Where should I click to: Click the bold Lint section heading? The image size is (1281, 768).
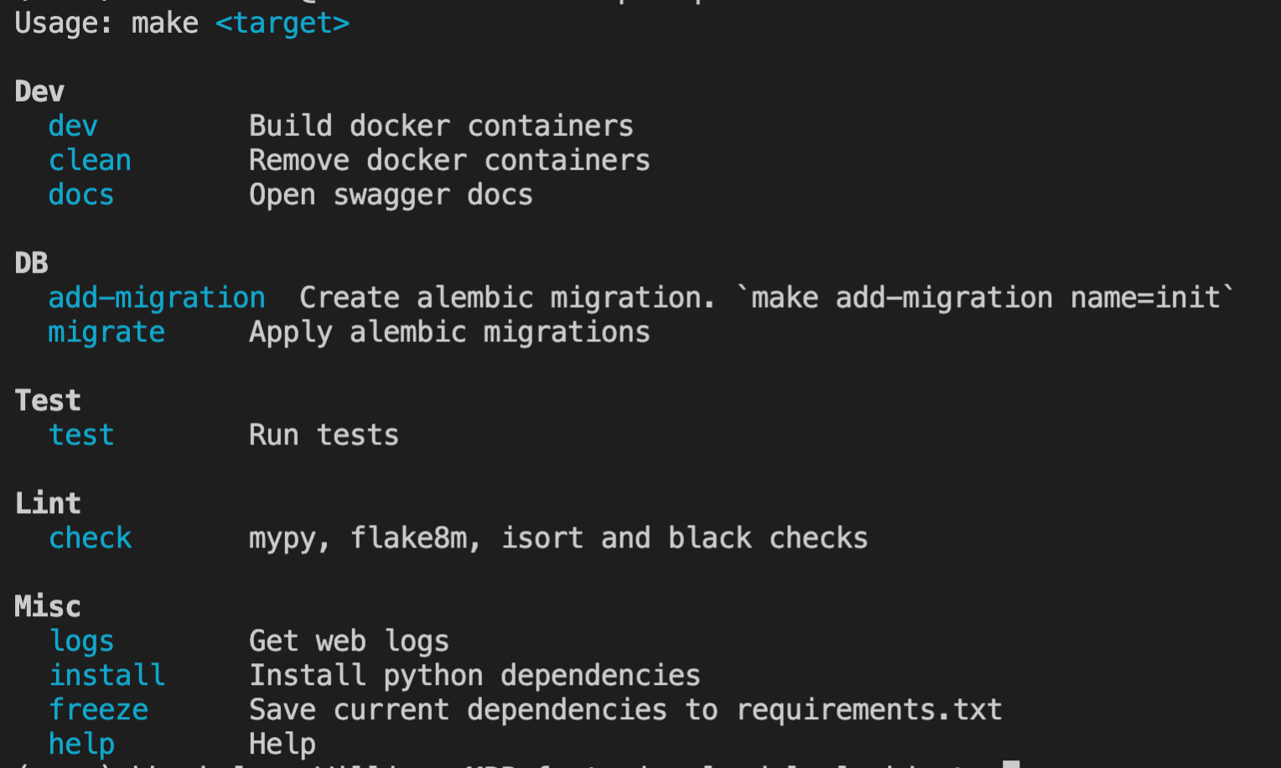coord(48,503)
